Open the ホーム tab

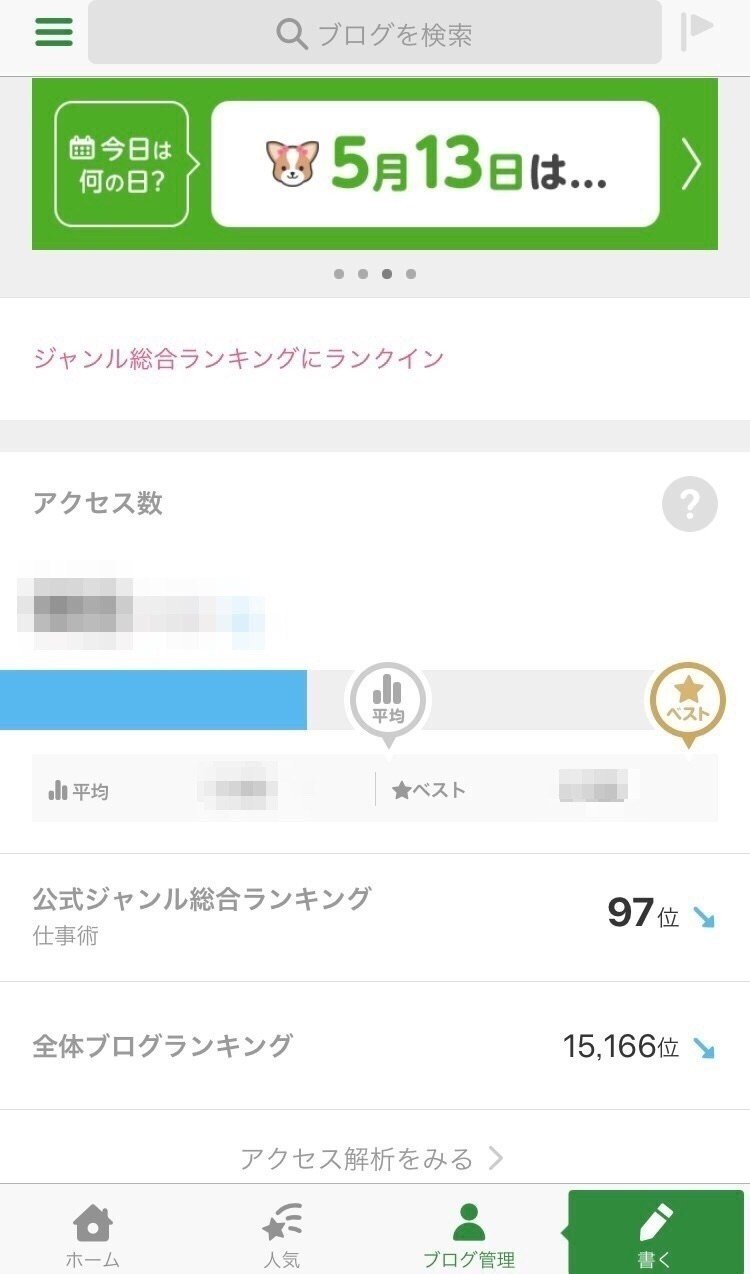coord(93,1234)
